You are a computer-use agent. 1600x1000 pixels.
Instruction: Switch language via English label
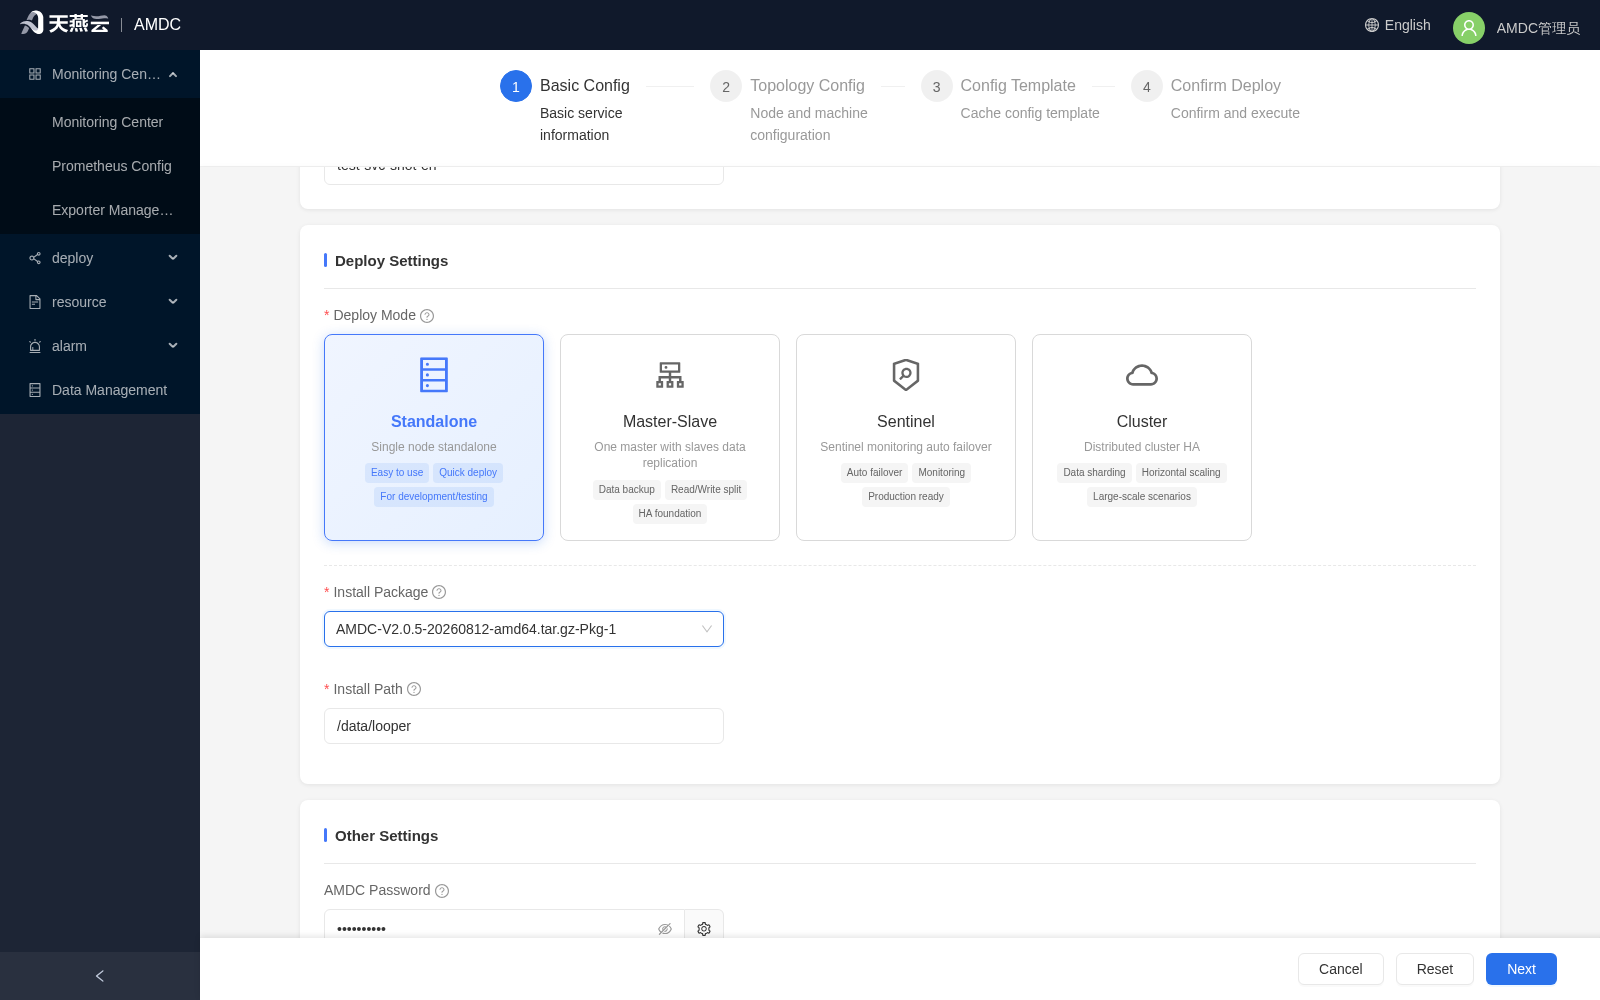click(1408, 25)
